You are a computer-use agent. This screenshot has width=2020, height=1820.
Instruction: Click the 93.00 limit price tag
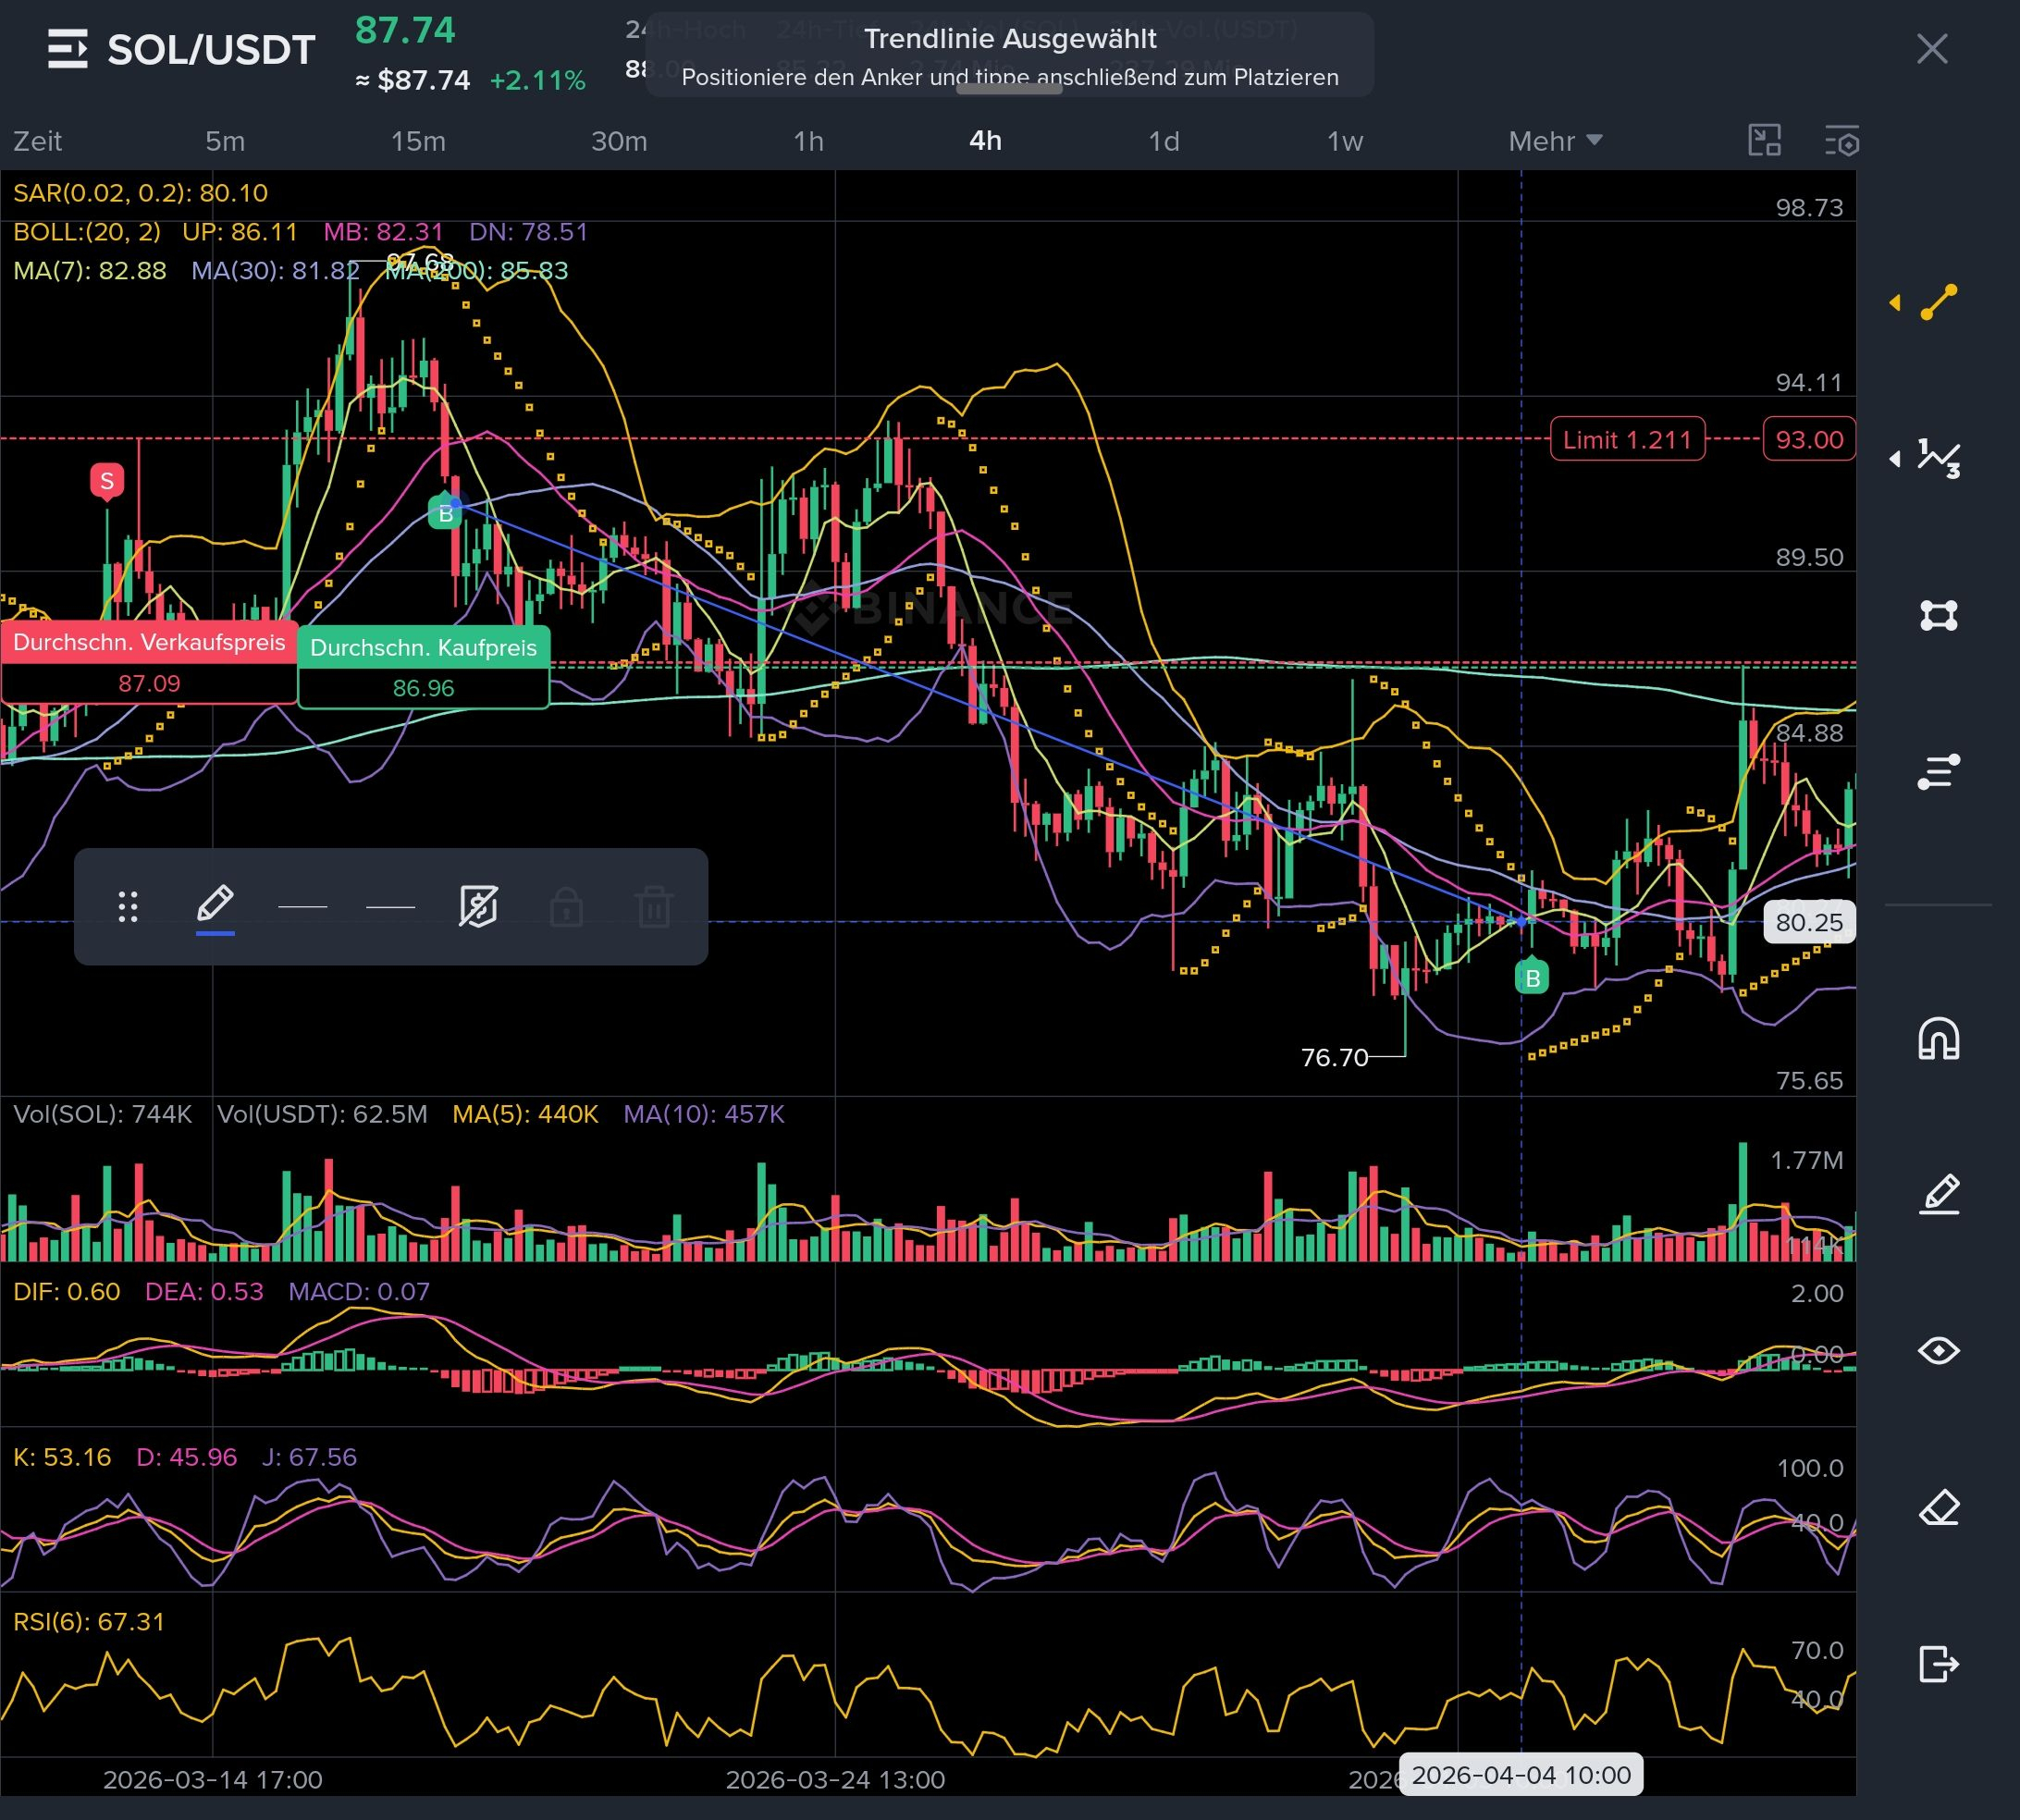[x=1809, y=439]
